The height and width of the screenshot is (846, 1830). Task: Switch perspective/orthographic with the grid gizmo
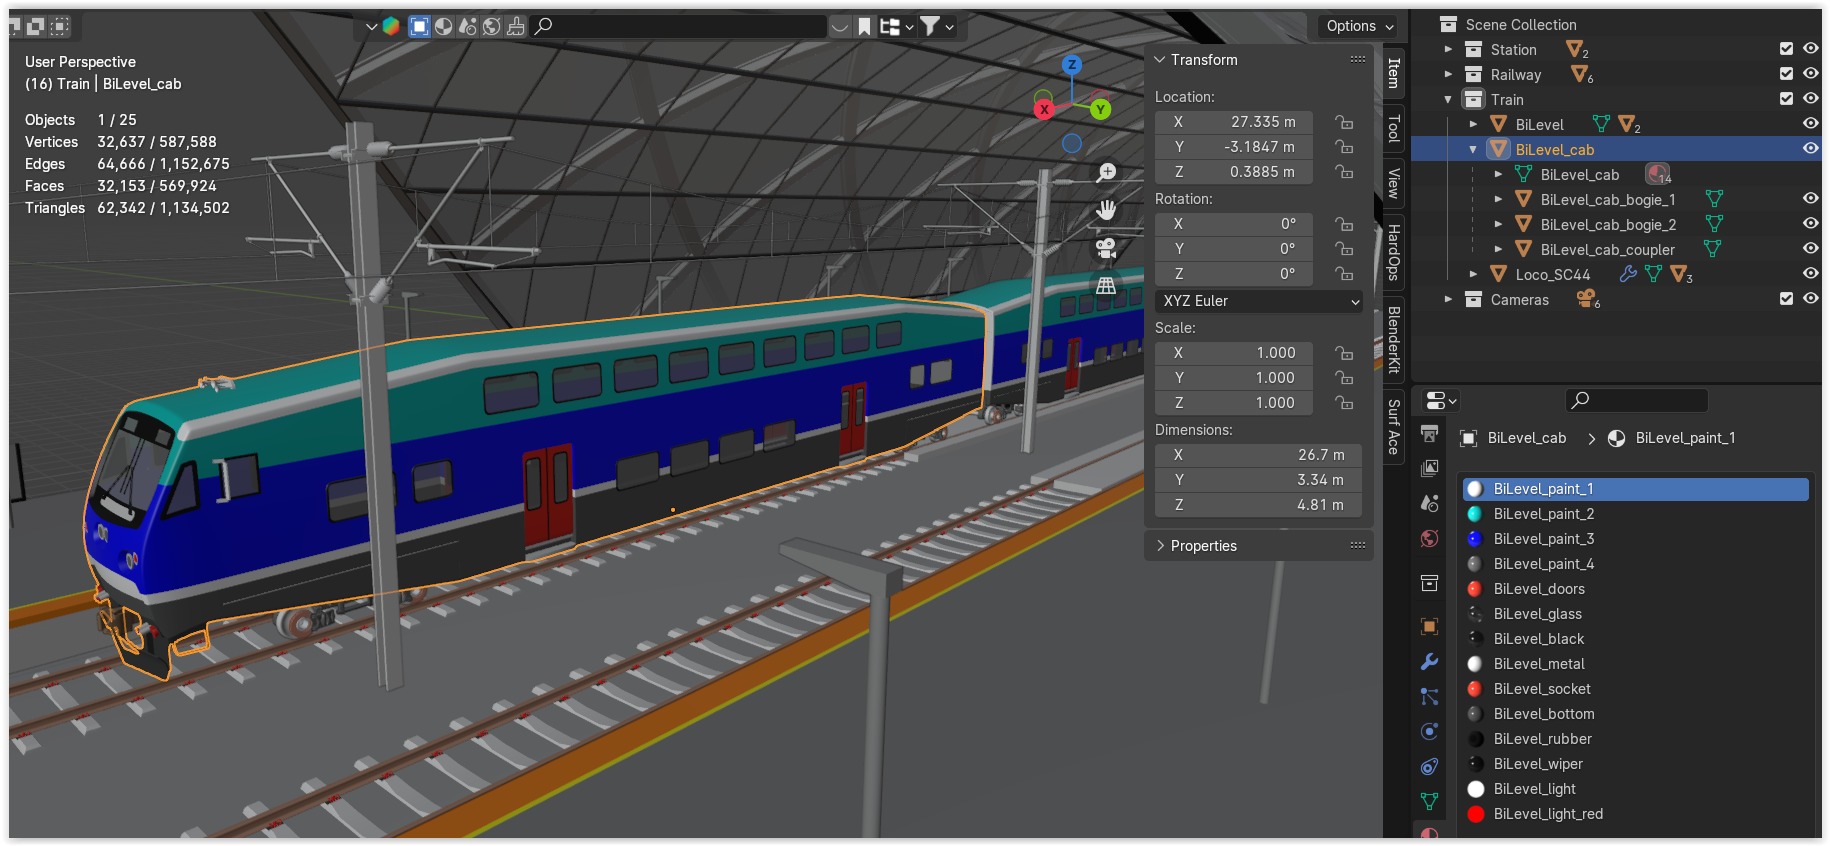click(1106, 286)
